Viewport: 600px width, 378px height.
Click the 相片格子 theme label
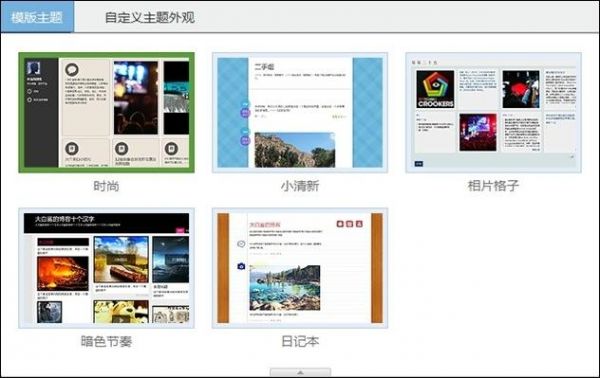pos(494,186)
